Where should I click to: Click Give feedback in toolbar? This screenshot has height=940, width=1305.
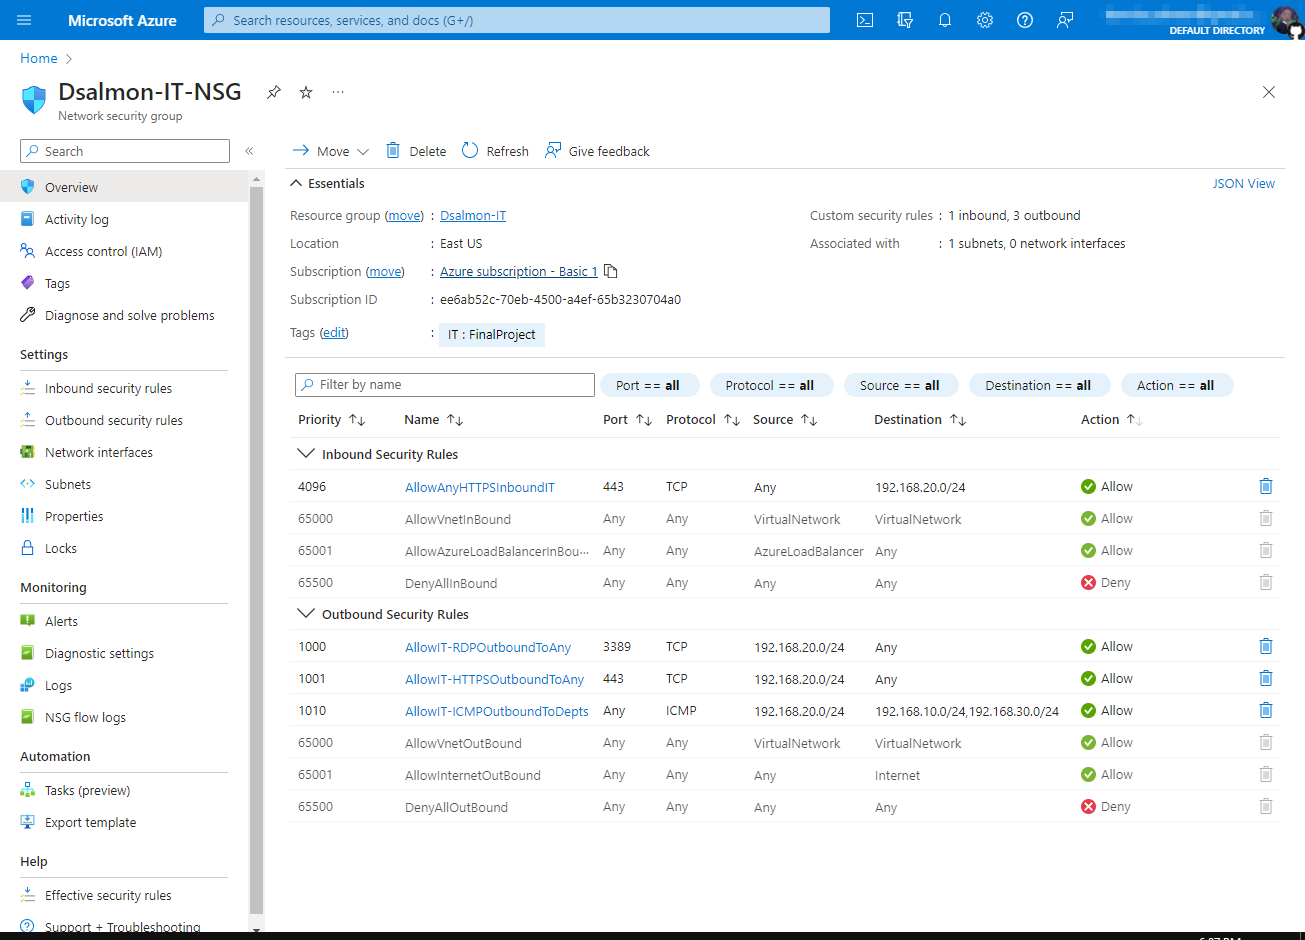597,151
